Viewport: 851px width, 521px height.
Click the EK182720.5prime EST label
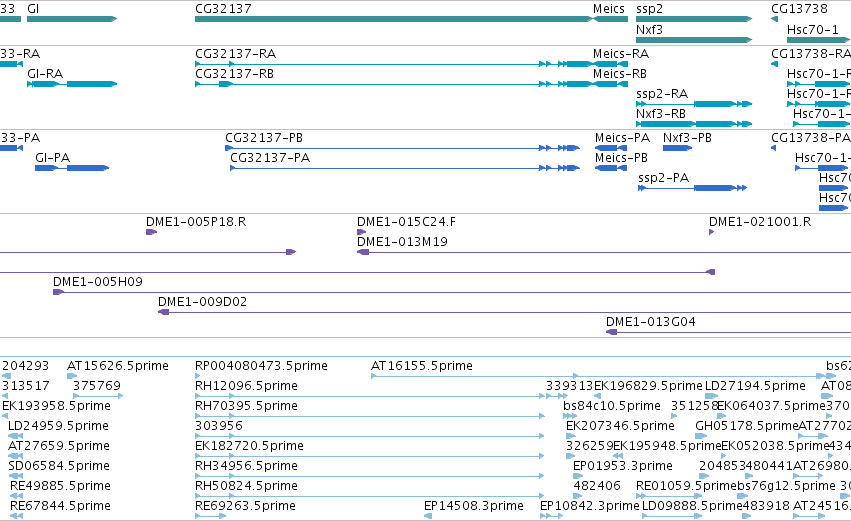tap(249, 446)
